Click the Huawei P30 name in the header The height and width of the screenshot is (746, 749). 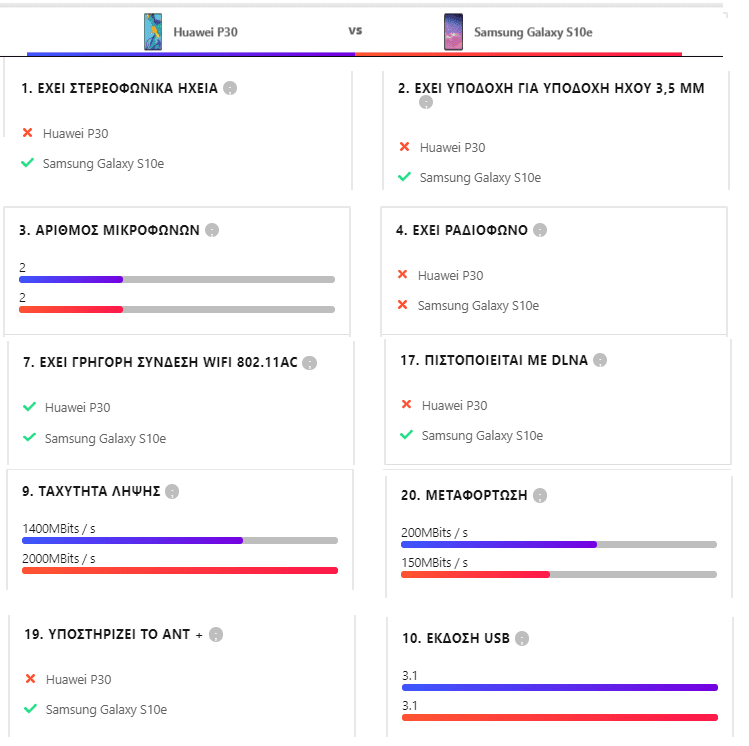205,32
